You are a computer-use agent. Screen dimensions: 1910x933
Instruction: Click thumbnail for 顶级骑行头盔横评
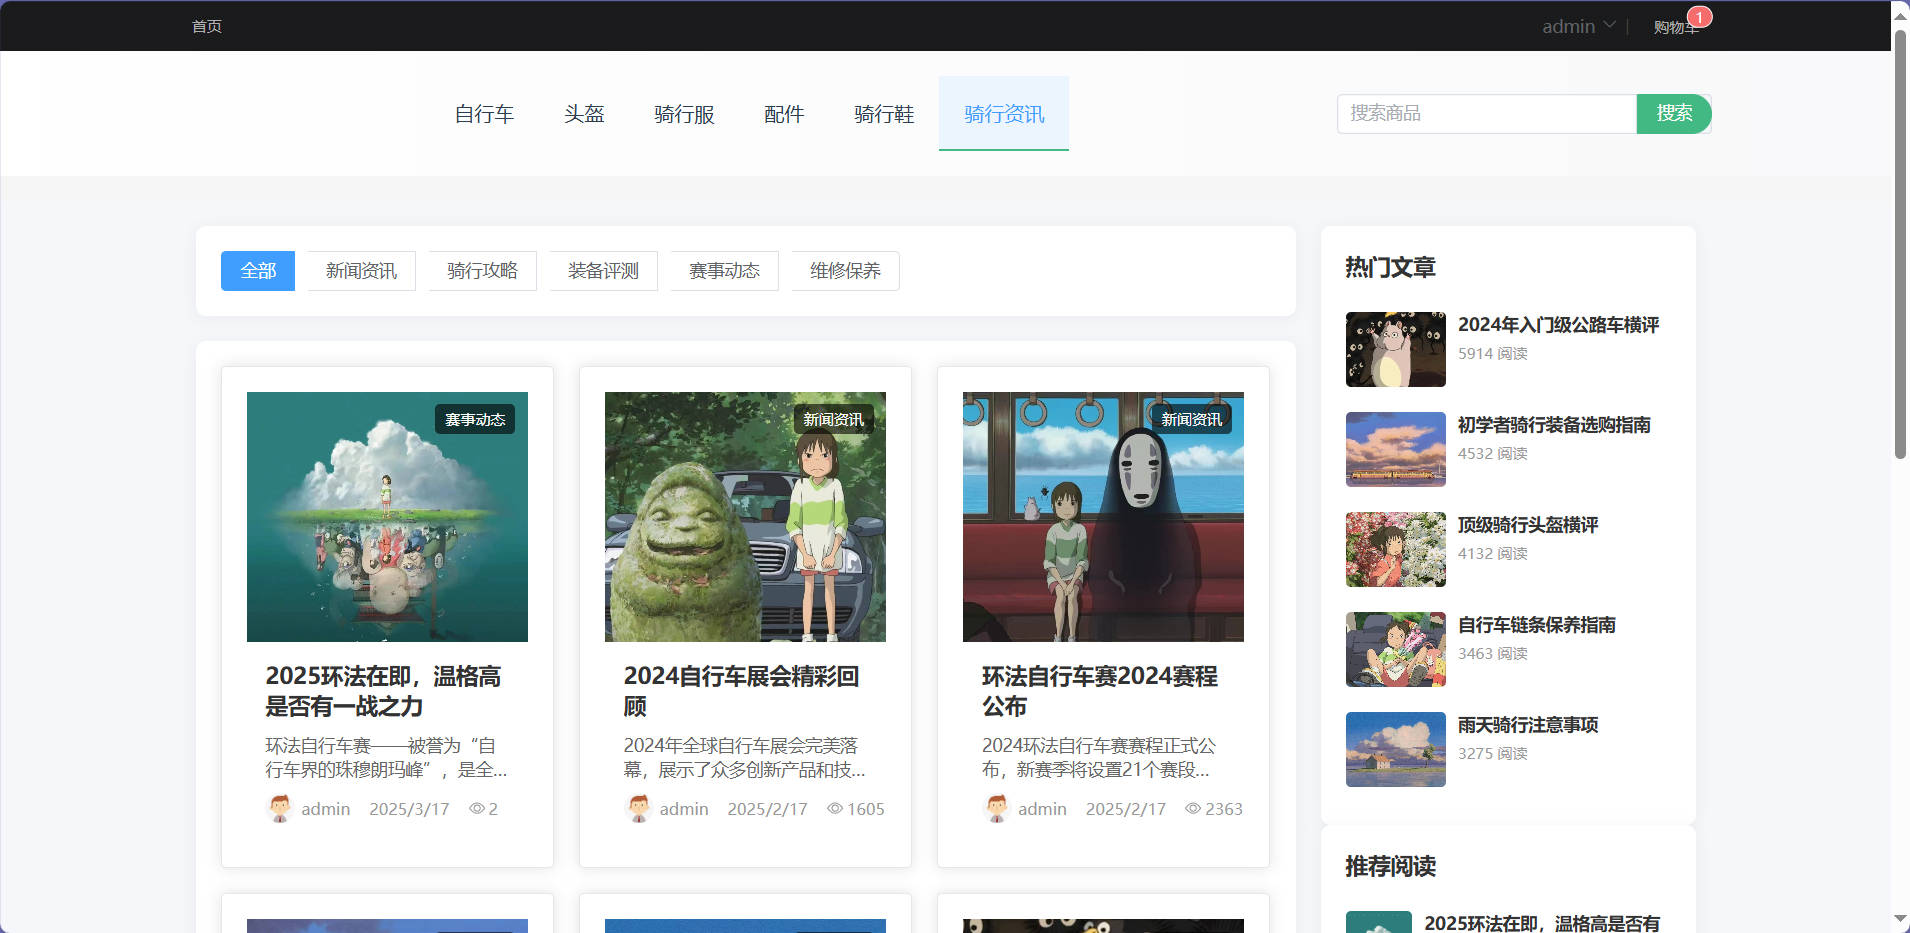point(1396,549)
